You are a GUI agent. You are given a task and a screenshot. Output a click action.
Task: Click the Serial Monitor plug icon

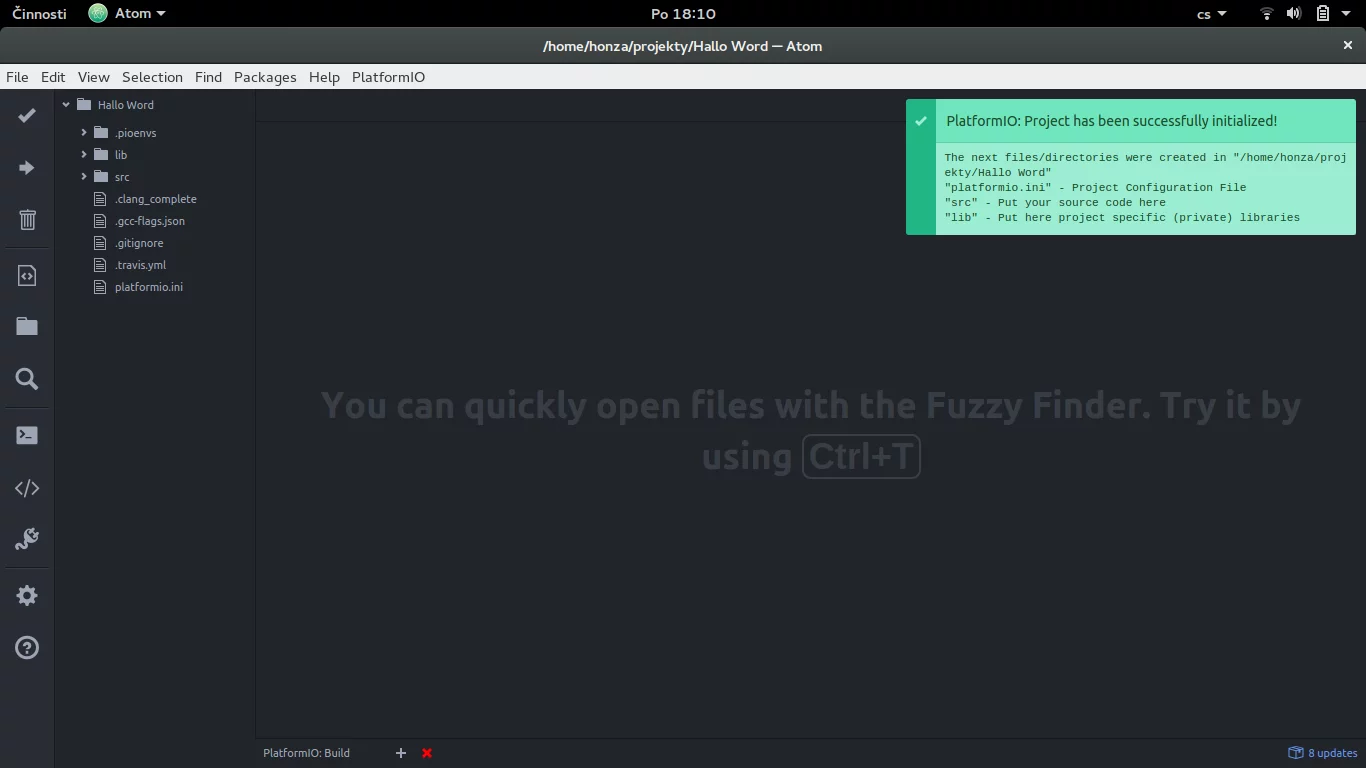coord(27,540)
